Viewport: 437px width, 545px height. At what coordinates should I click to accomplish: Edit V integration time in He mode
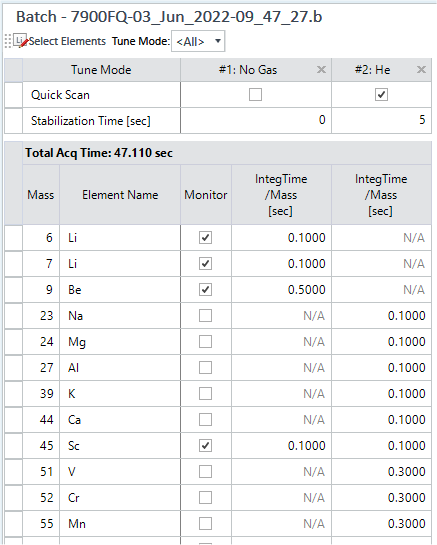[381, 472]
